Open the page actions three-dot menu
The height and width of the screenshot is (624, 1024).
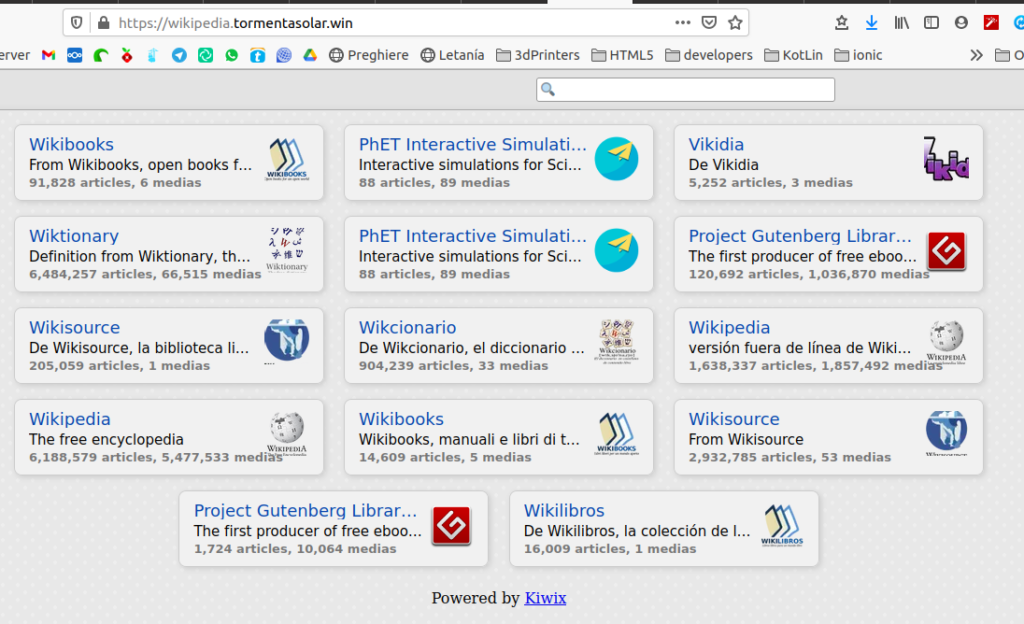coord(682,23)
